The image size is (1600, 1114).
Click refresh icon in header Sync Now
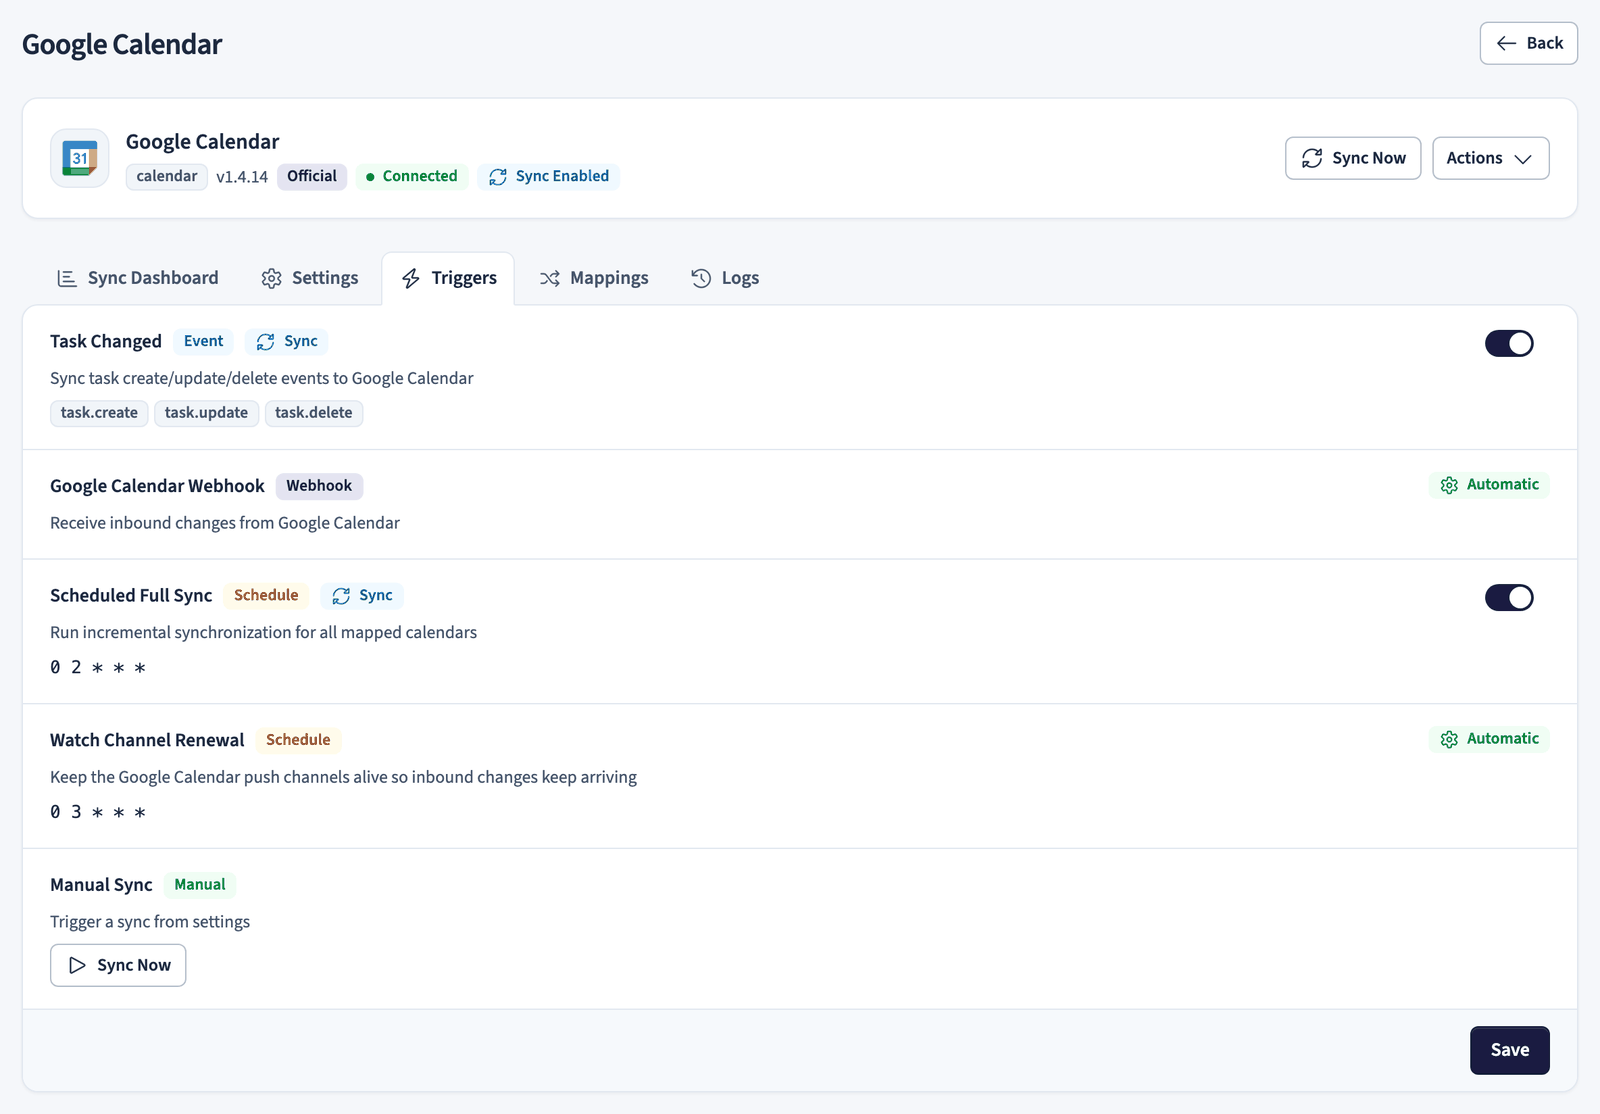pyautogui.click(x=1312, y=158)
